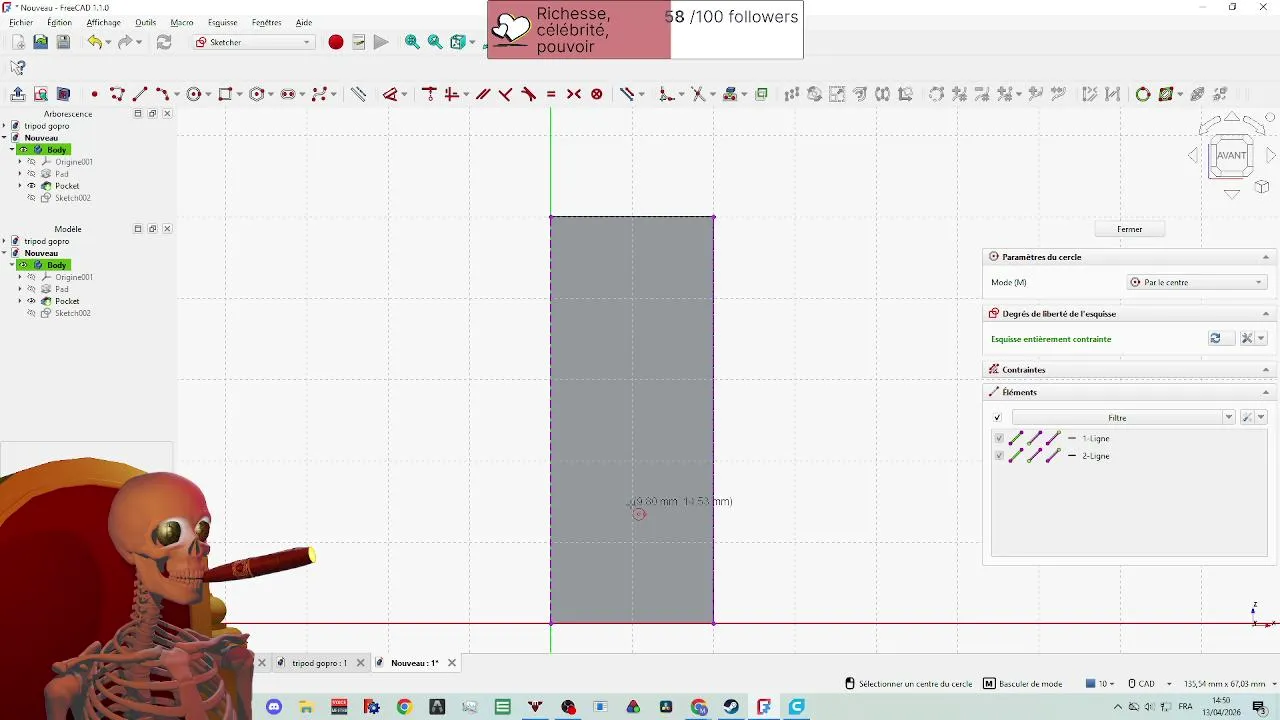The width and height of the screenshot is (1280, 720).
Task: Click the View sketch icon
Action: point(41,94)
